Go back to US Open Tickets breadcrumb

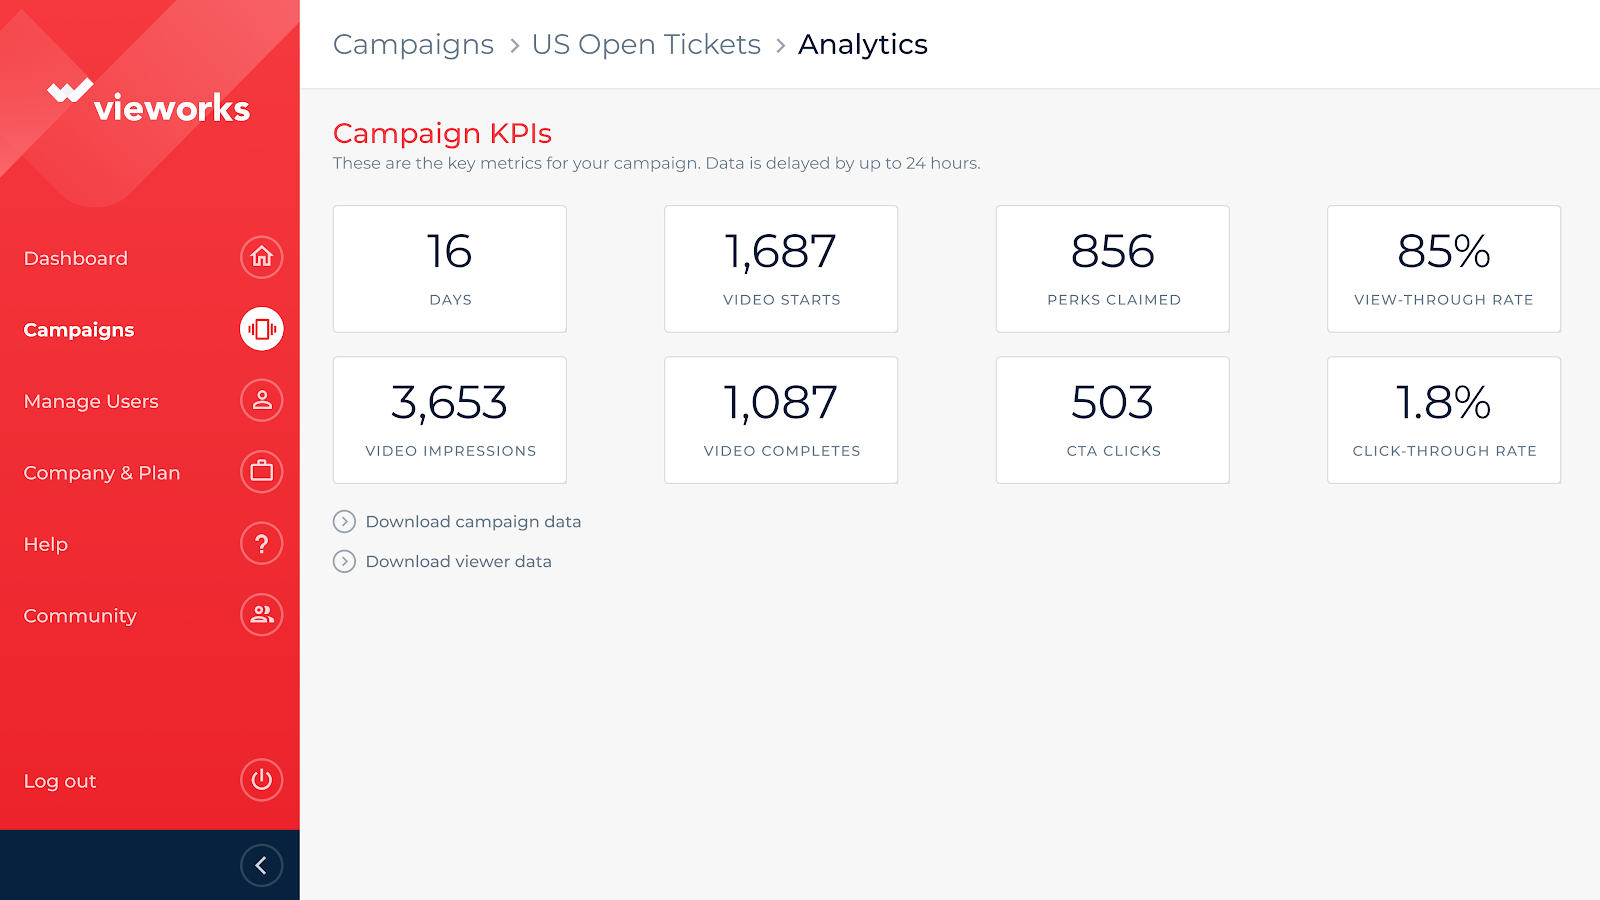(646, 45)
